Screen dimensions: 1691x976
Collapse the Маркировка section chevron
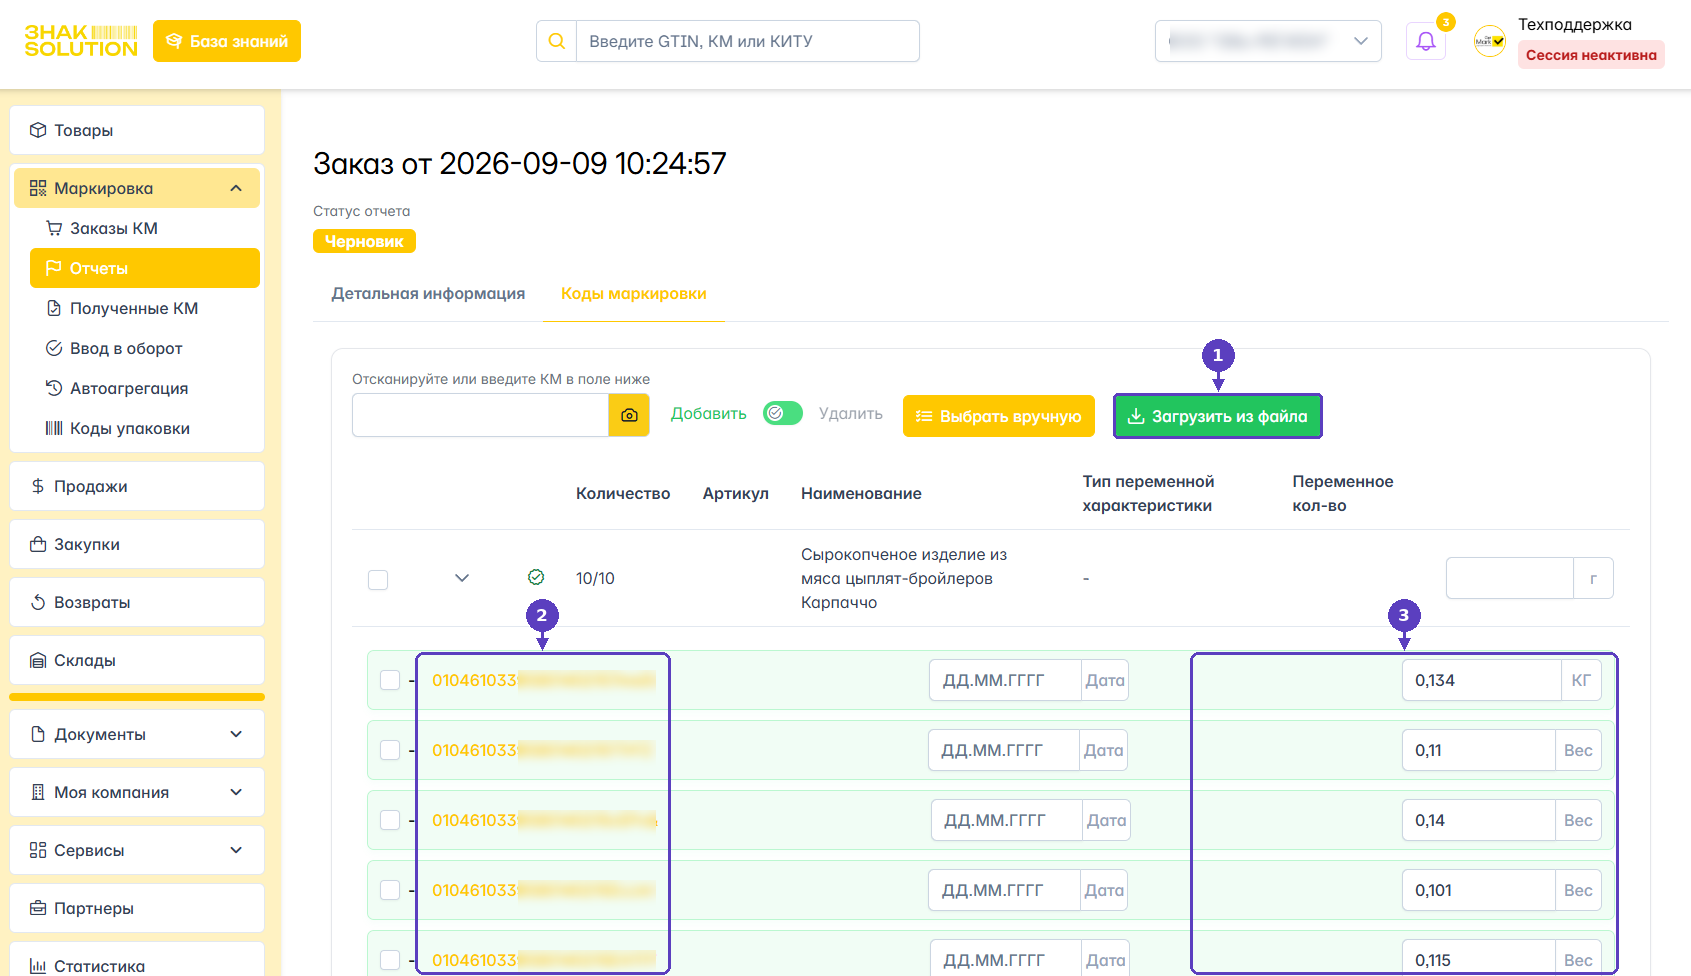coord(236,188)
